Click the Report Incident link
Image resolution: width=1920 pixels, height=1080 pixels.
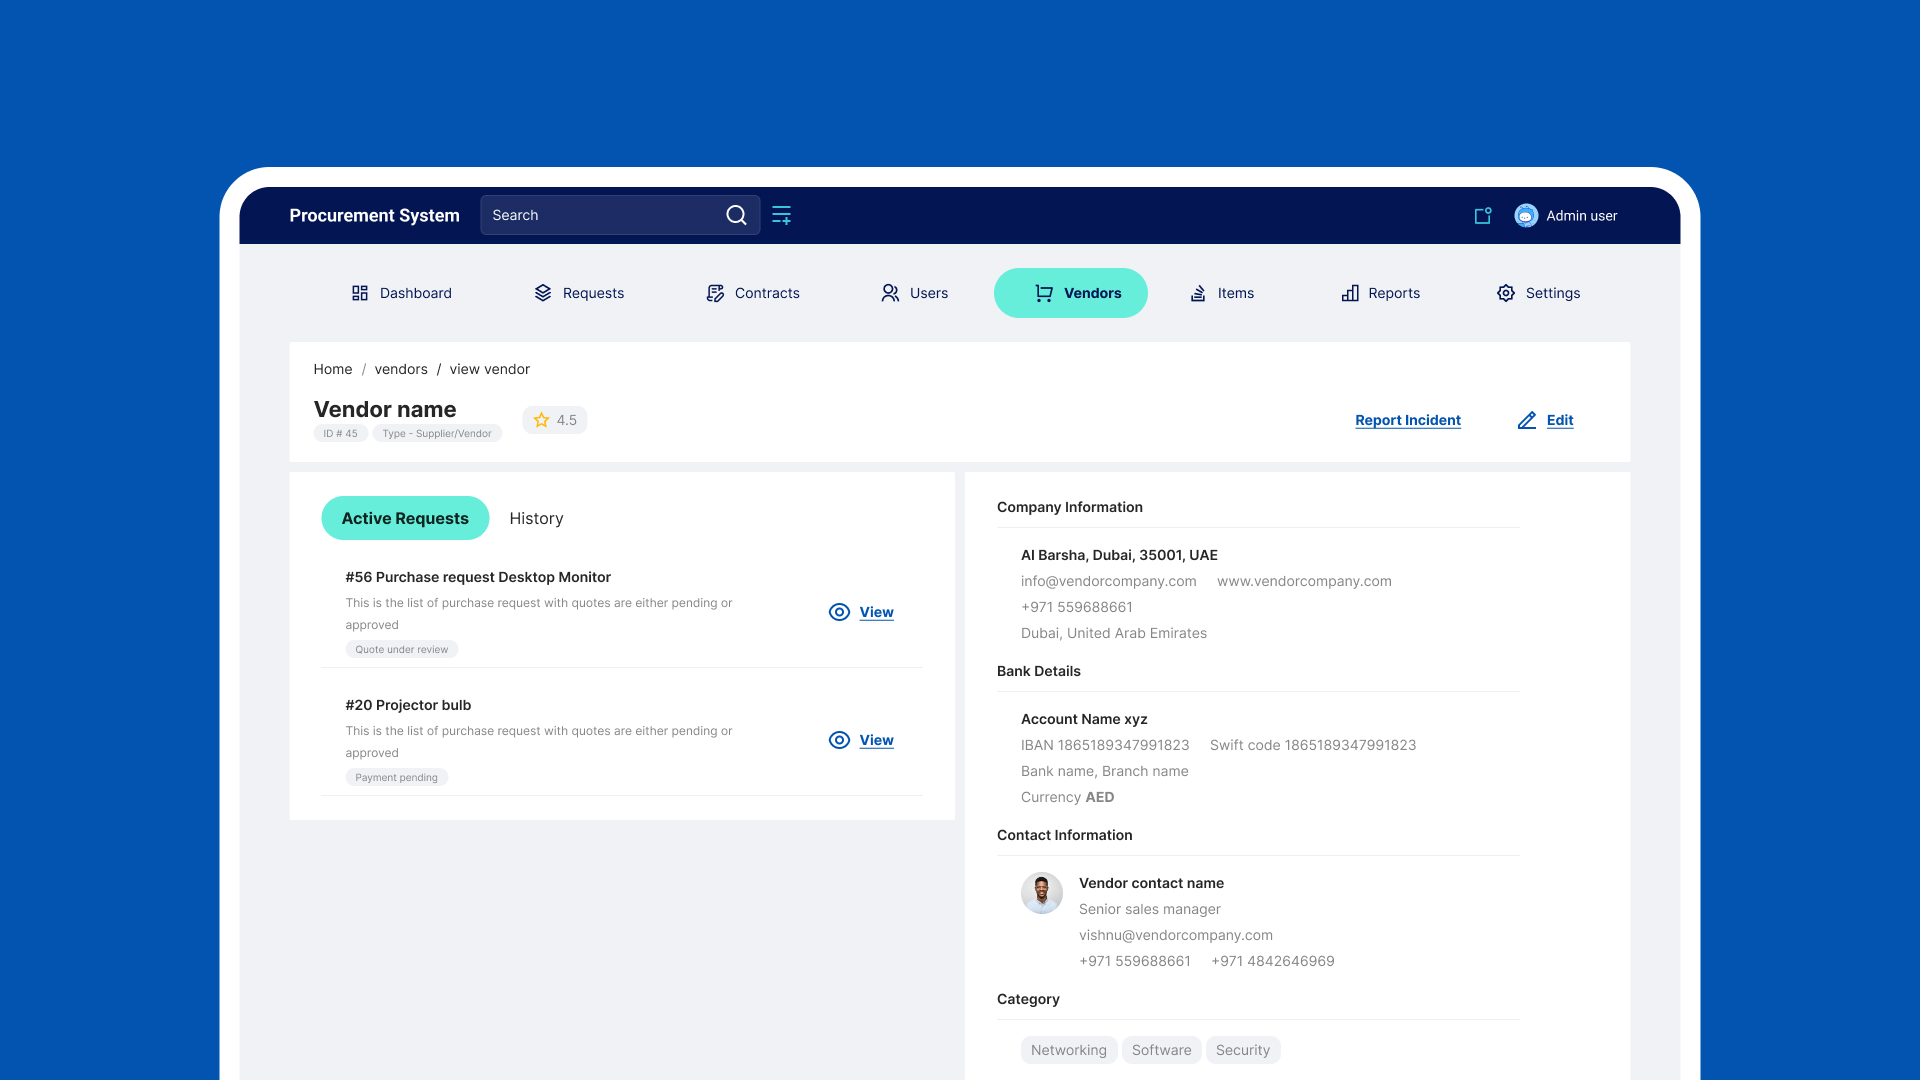click(1408, 420)
